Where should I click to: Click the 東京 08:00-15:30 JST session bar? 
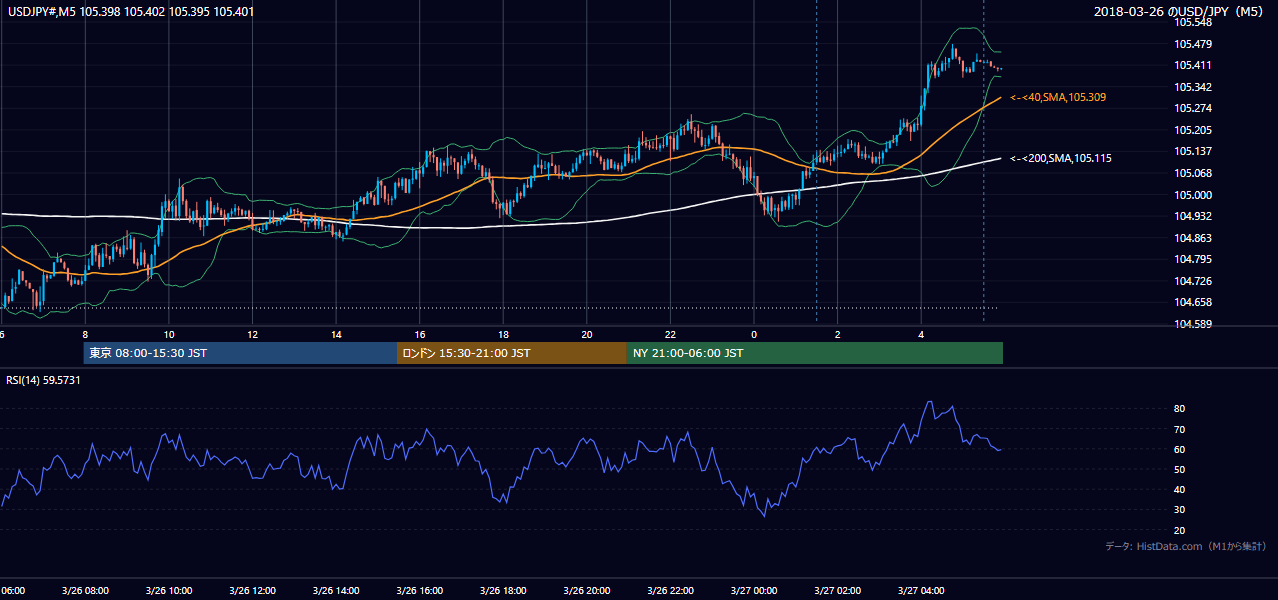click(241, 353)
